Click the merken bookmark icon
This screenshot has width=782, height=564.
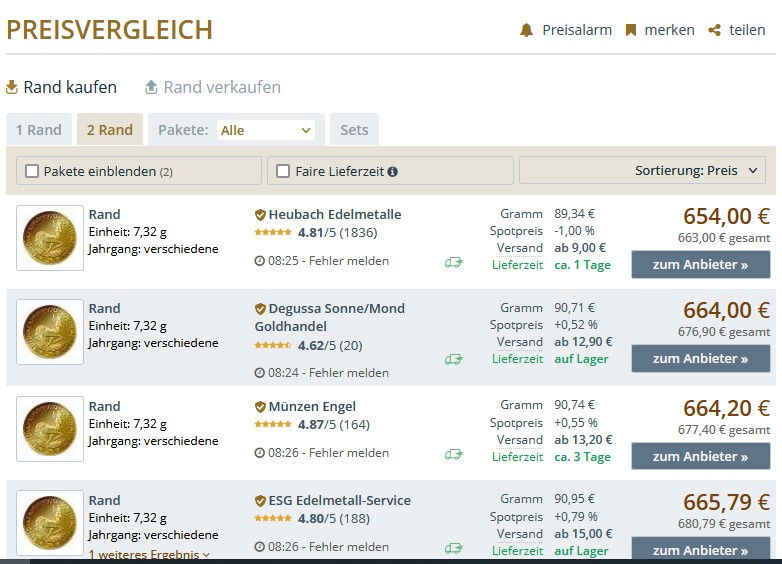[x=631, y=30]
